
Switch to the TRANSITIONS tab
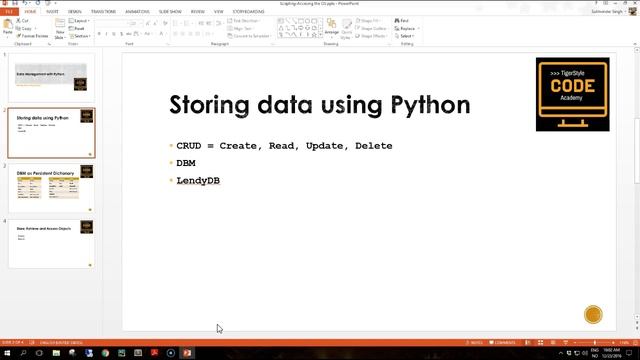click(103, 11)
